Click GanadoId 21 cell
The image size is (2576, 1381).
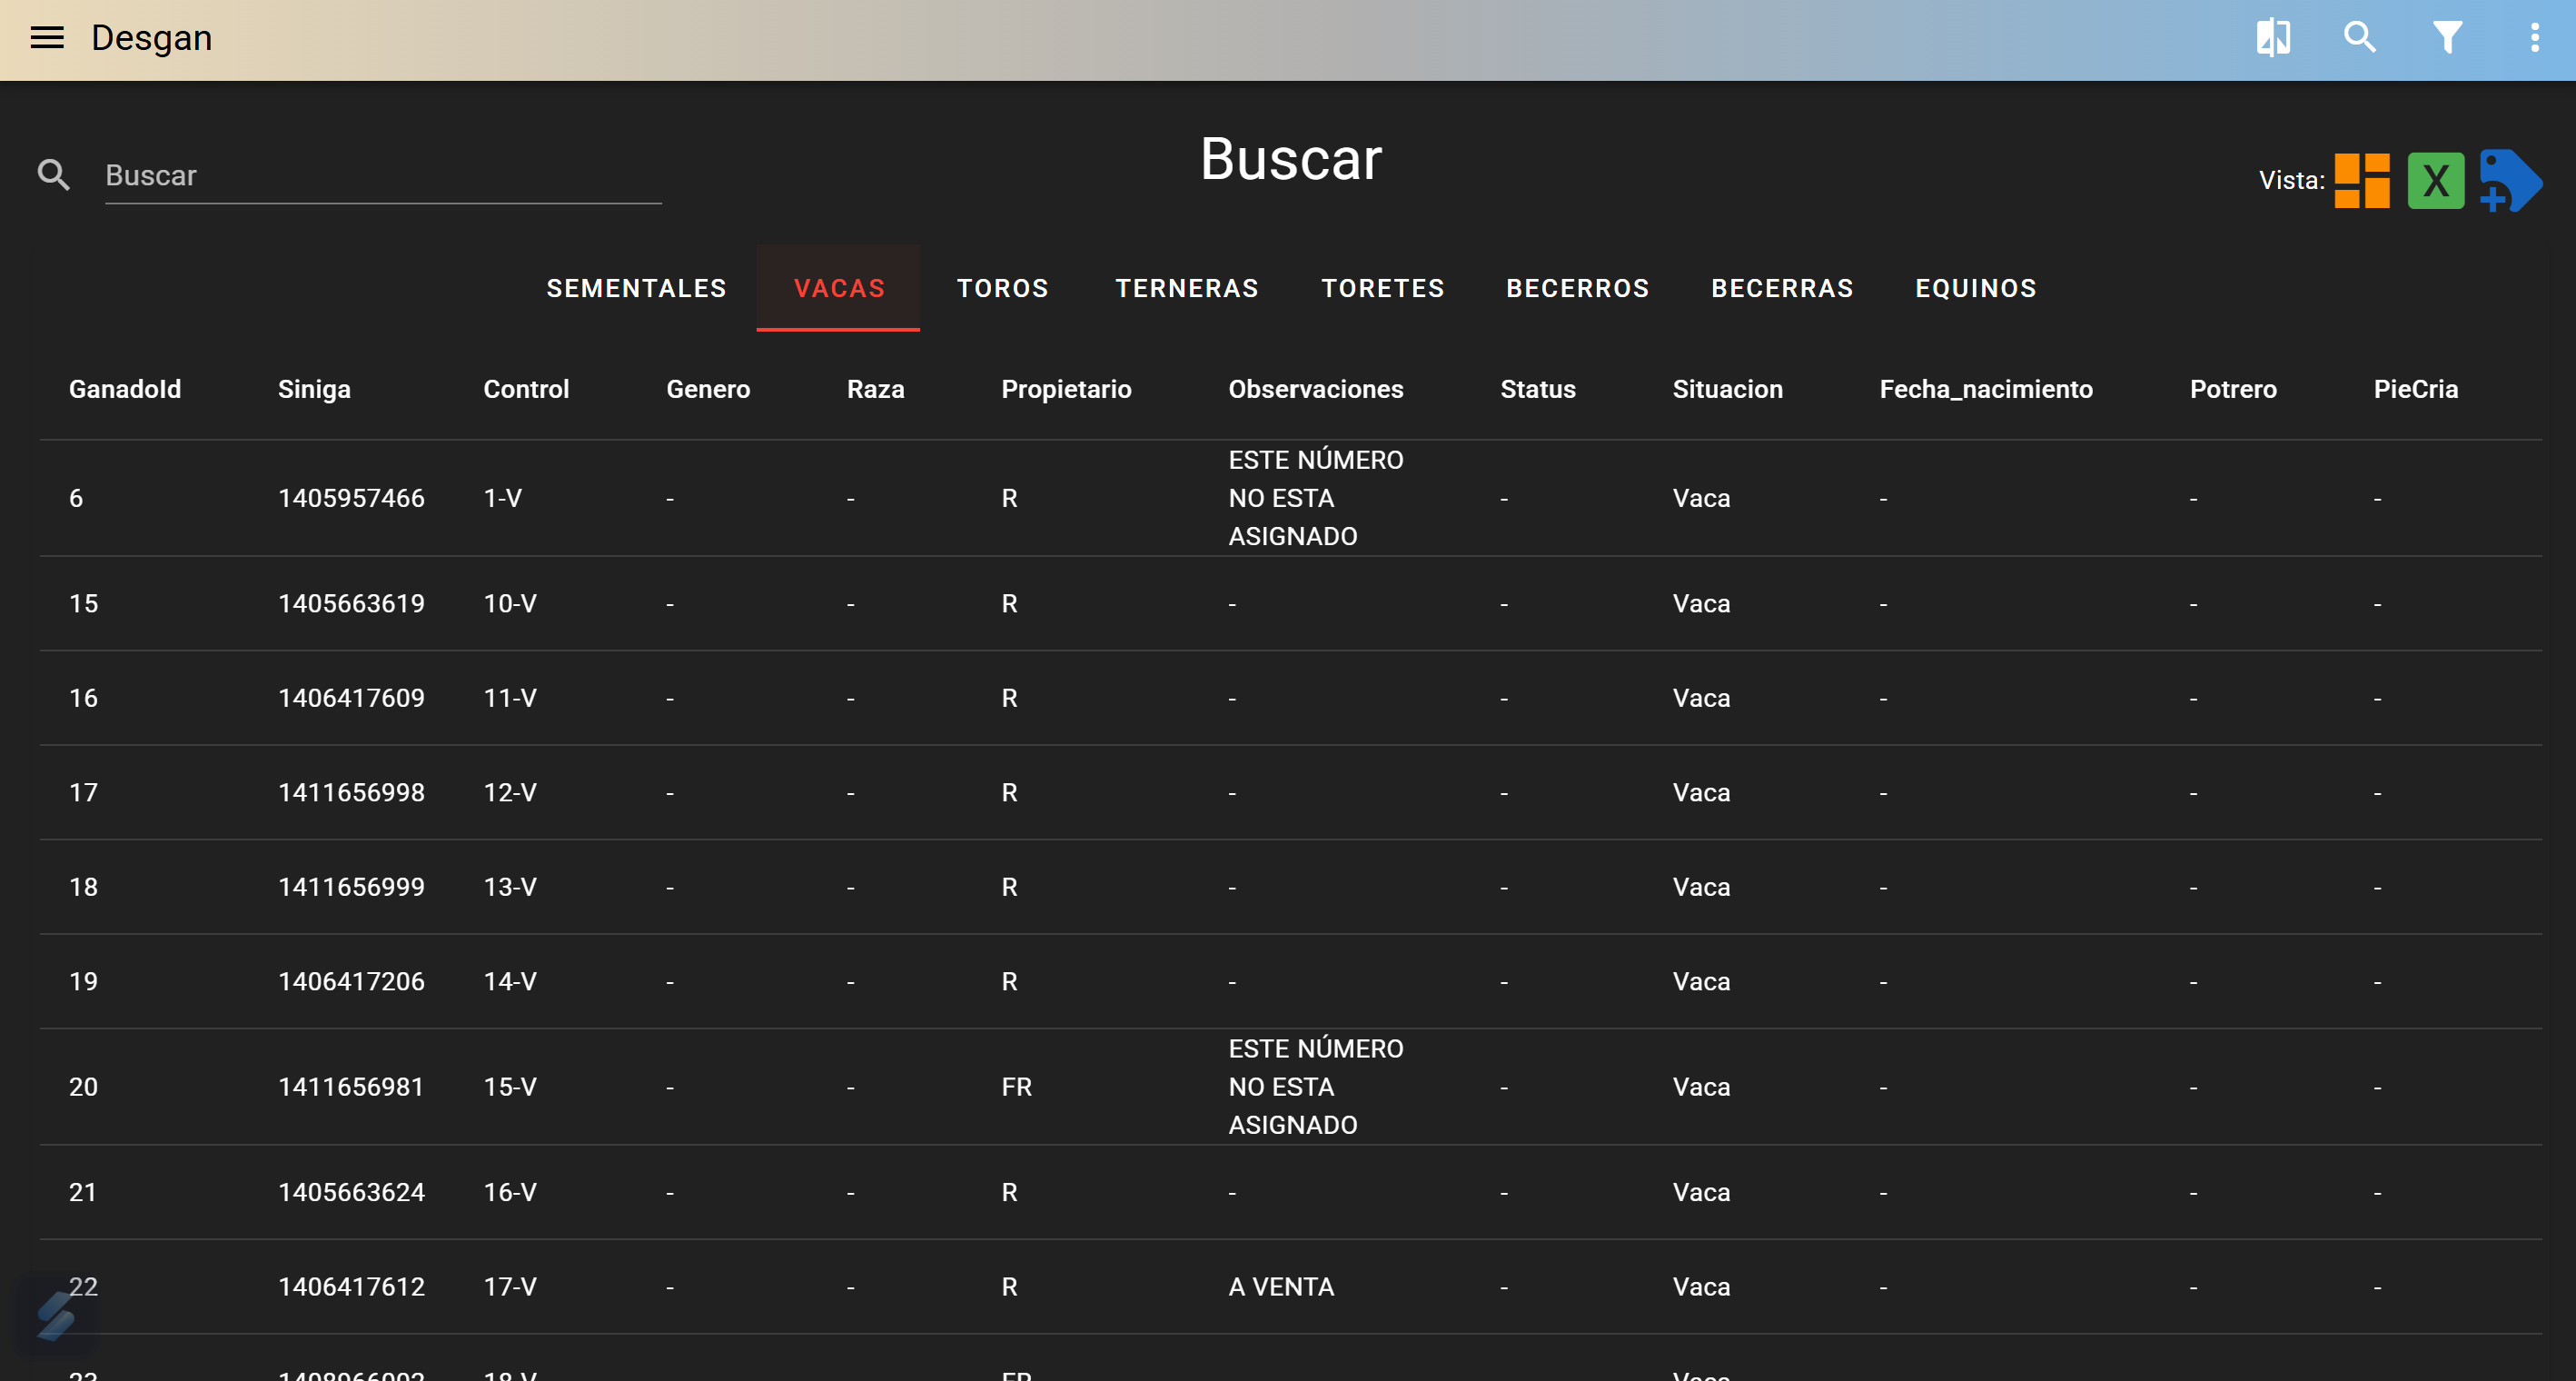83,1192
